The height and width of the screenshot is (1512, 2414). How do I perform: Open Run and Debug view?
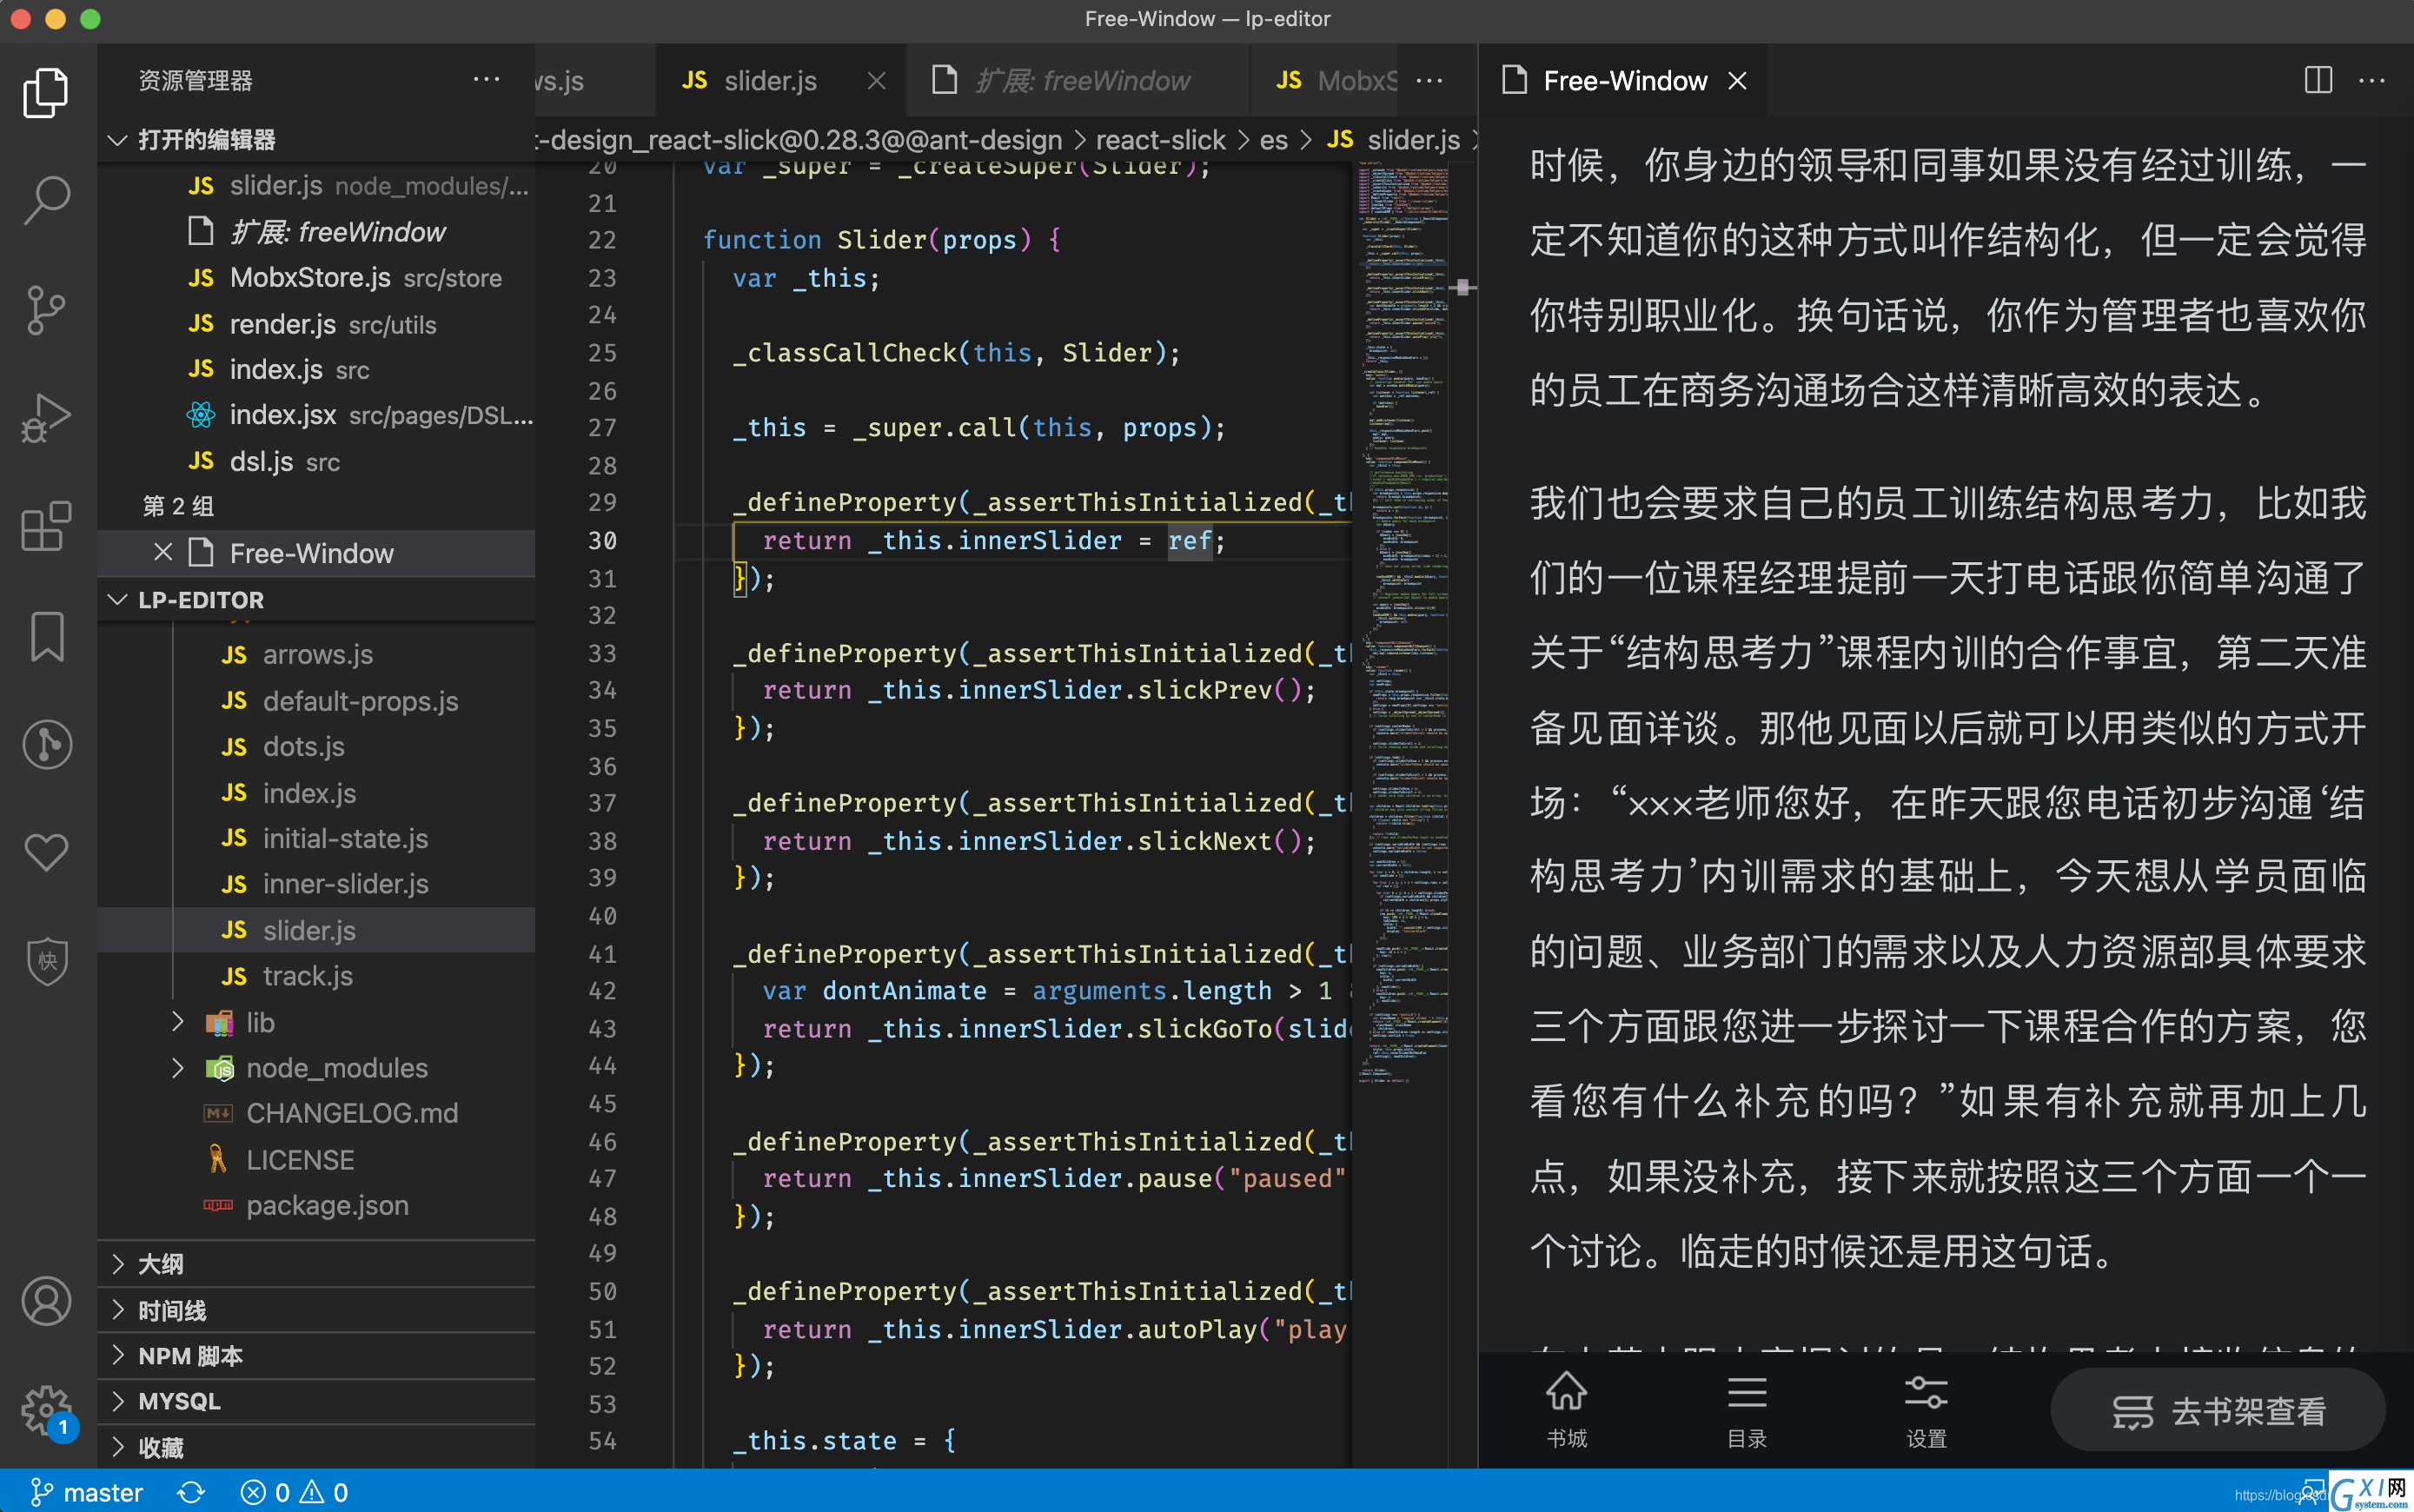pos(46,418)
